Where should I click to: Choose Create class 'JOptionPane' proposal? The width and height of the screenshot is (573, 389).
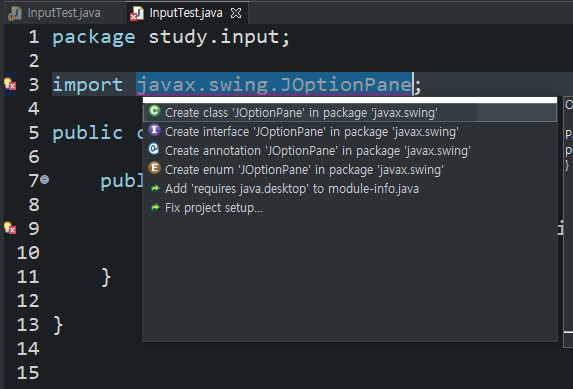(x=350, y=113)
